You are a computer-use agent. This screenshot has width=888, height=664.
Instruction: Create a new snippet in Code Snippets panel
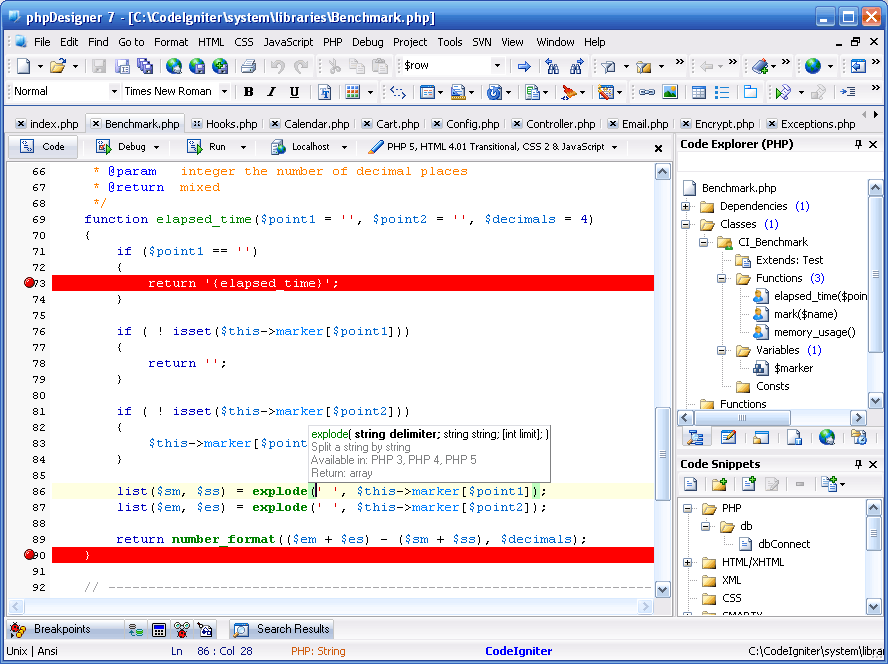(748, 484)
